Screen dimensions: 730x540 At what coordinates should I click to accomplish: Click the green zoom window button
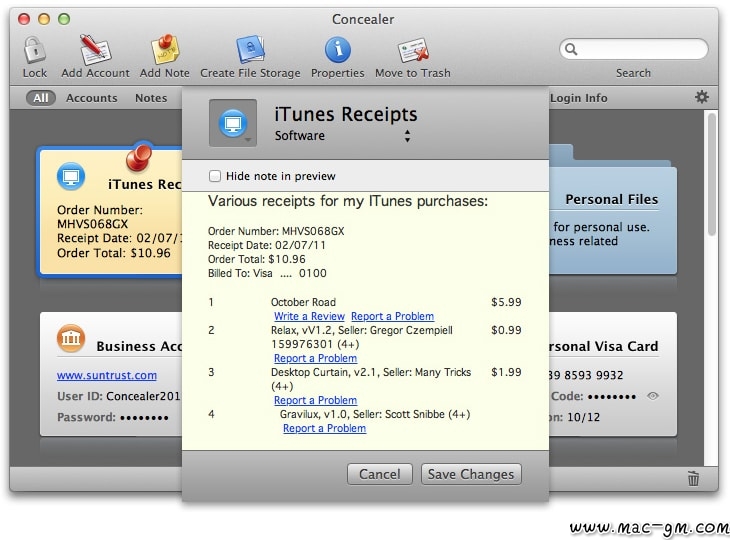coord(64,19)
